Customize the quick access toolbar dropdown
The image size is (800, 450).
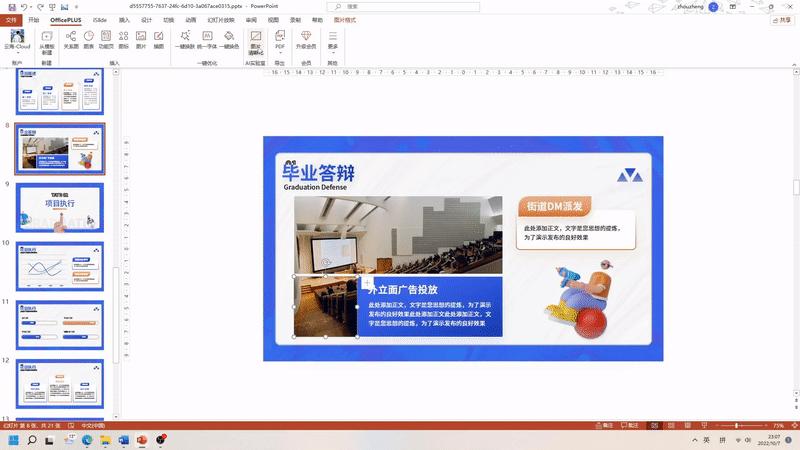(77, 7)
